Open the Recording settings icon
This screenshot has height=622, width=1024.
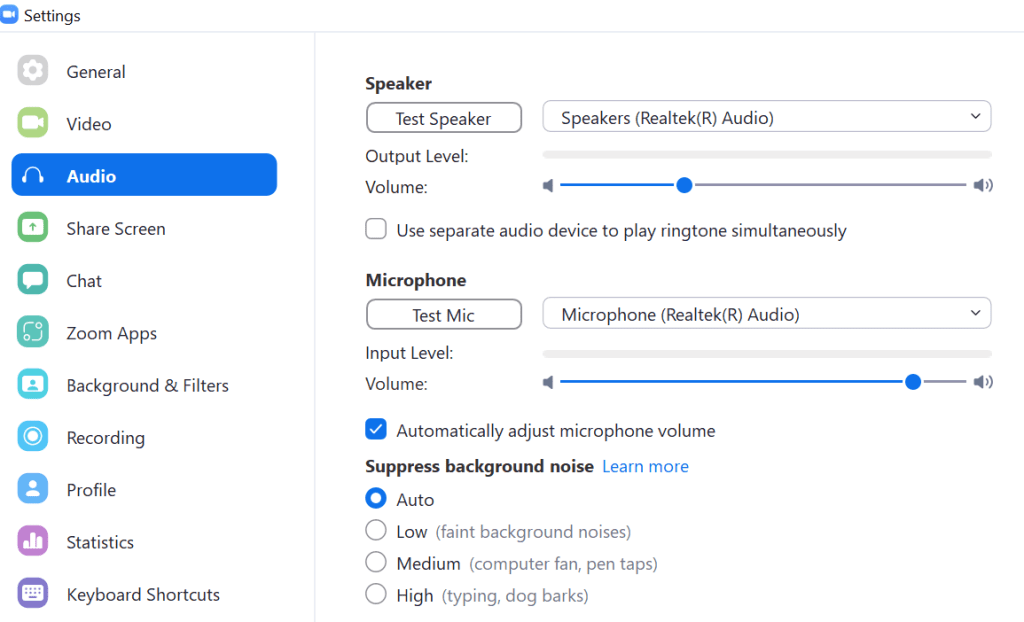coord(32,437)
